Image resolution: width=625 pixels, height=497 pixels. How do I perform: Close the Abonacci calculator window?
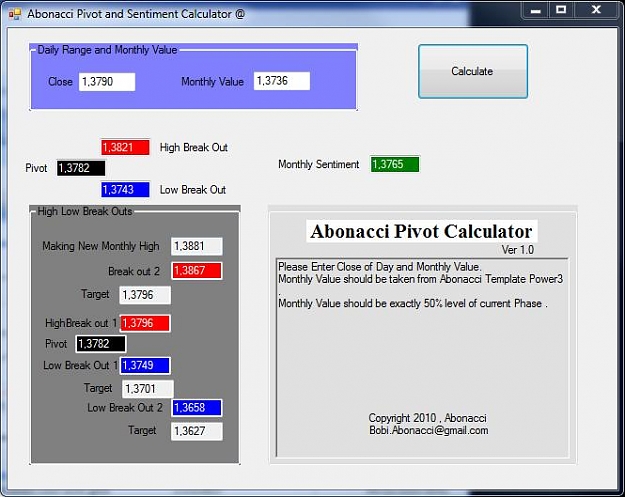(x=596, y=10)
